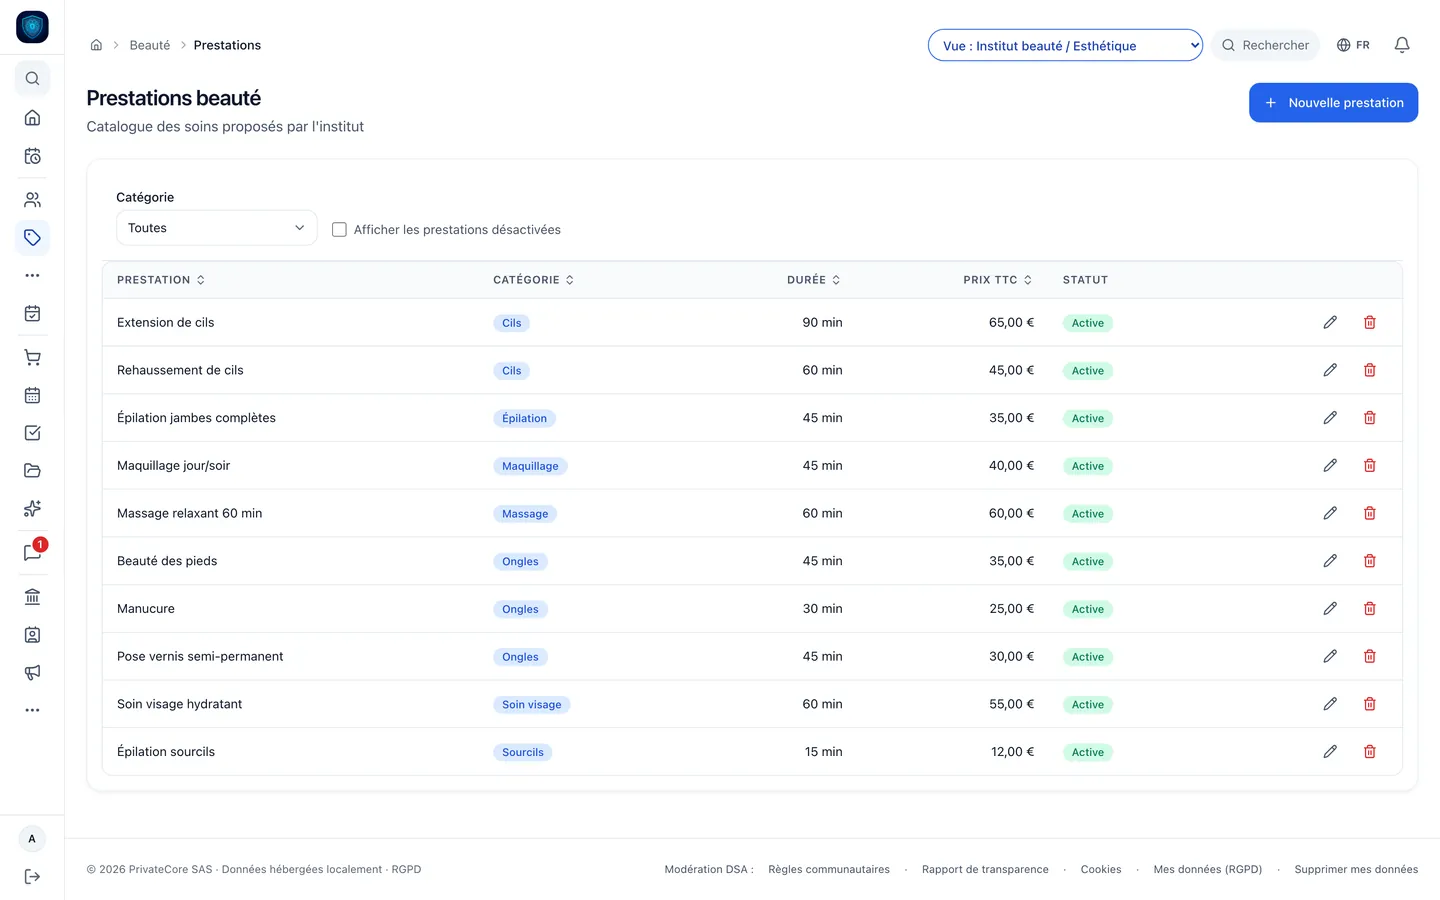Edit the Soin visage hydratant row
This screenshot has height=900, width=1440.
[x=1330, y=704]
